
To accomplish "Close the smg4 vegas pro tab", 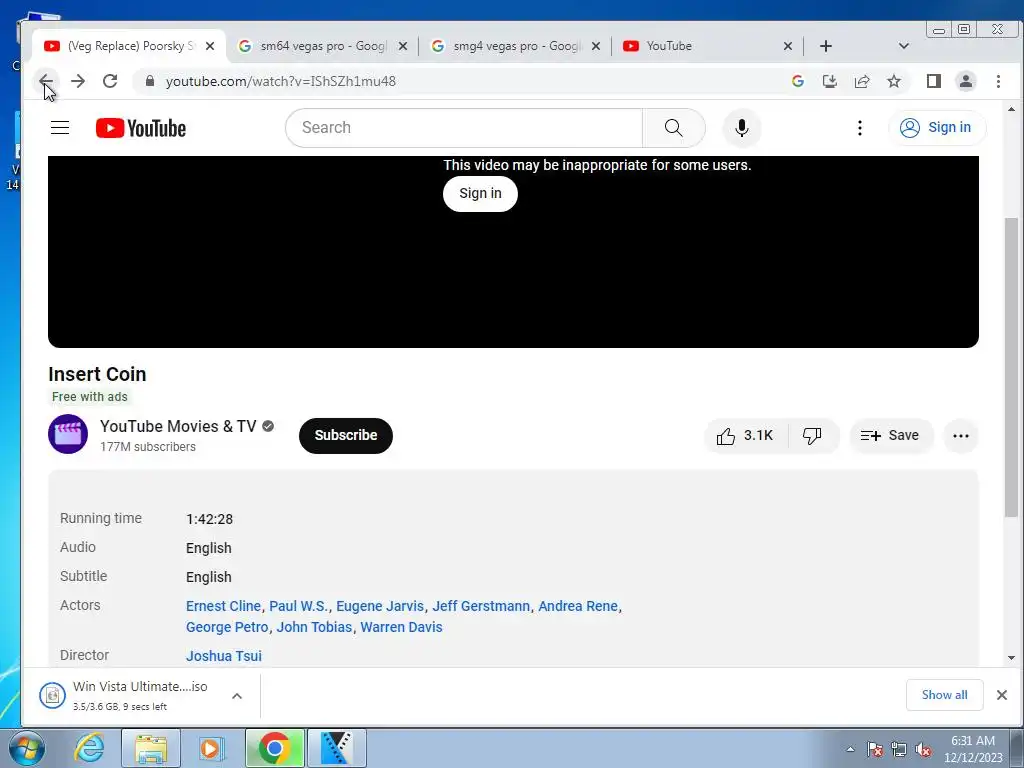I will [x=596, y=46].
